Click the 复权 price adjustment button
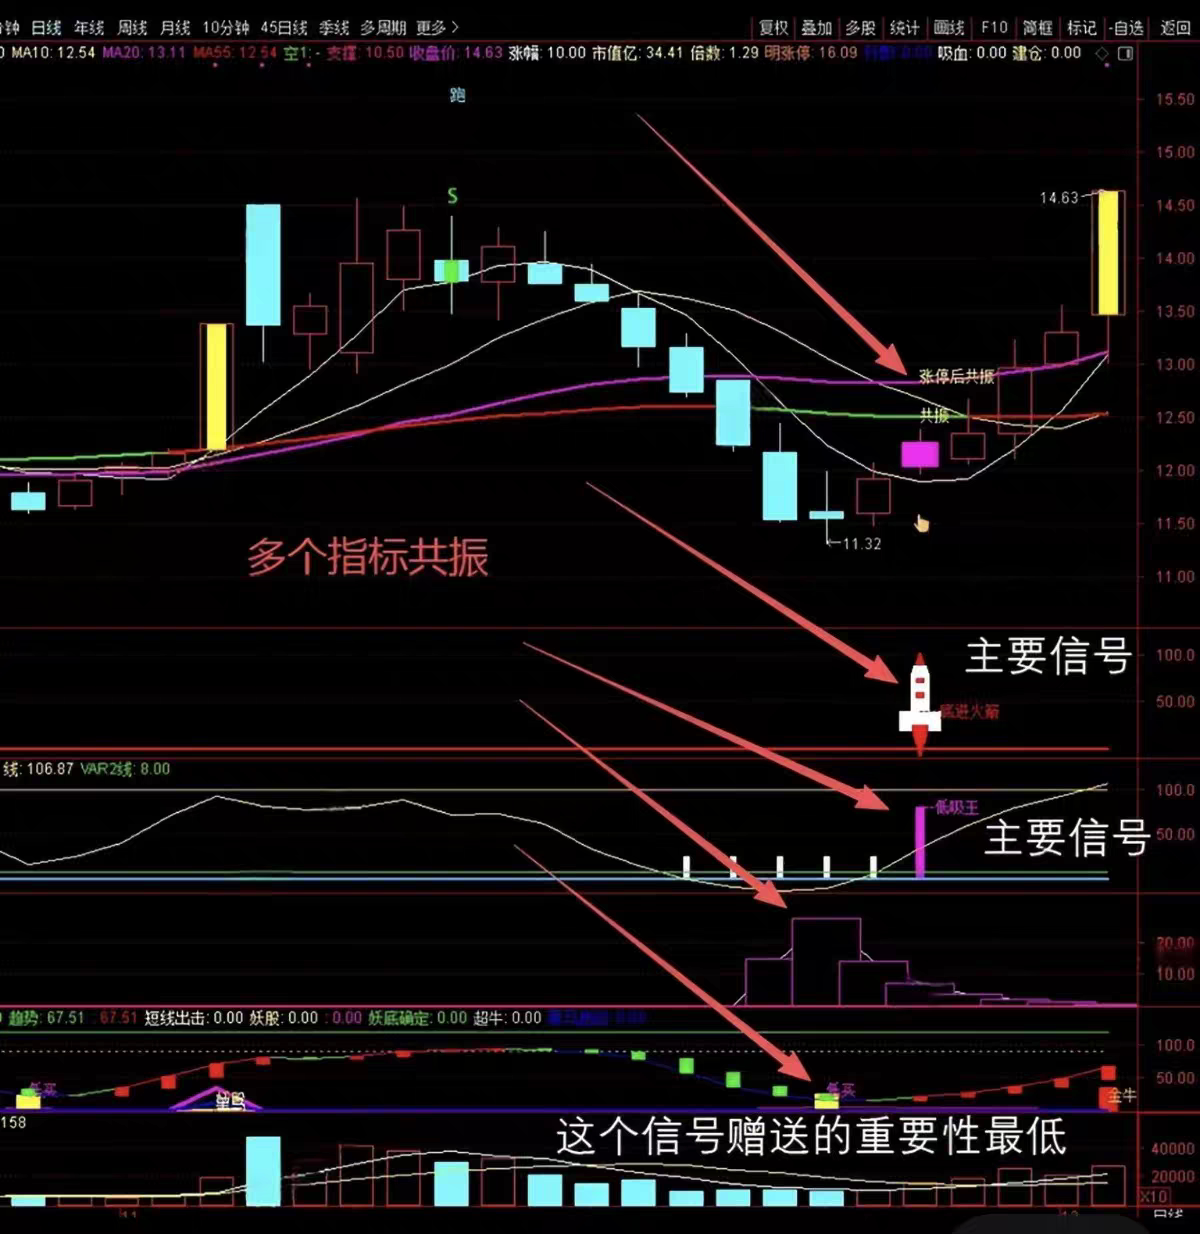 (773, 28)
